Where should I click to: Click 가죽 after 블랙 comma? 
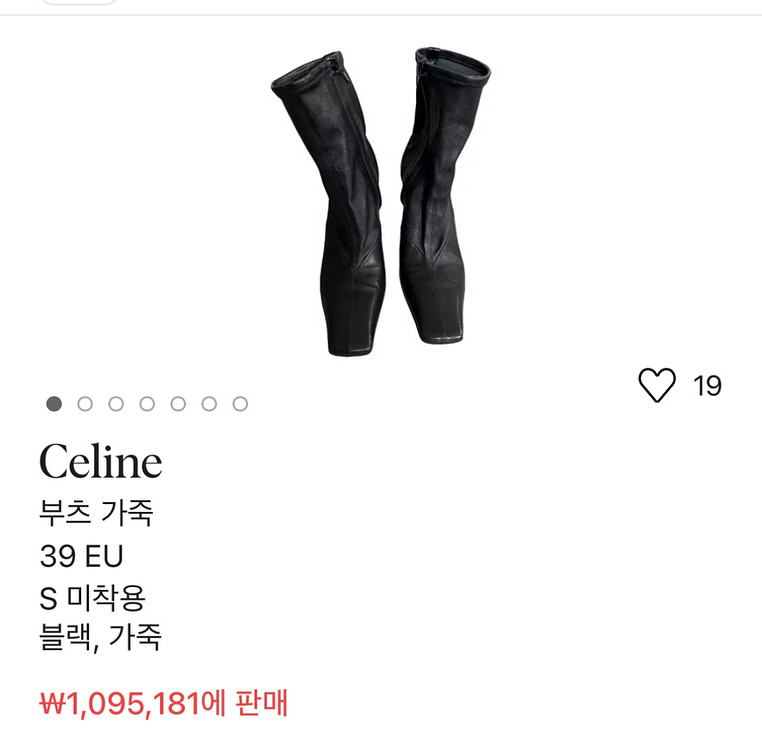pos(135,637)
